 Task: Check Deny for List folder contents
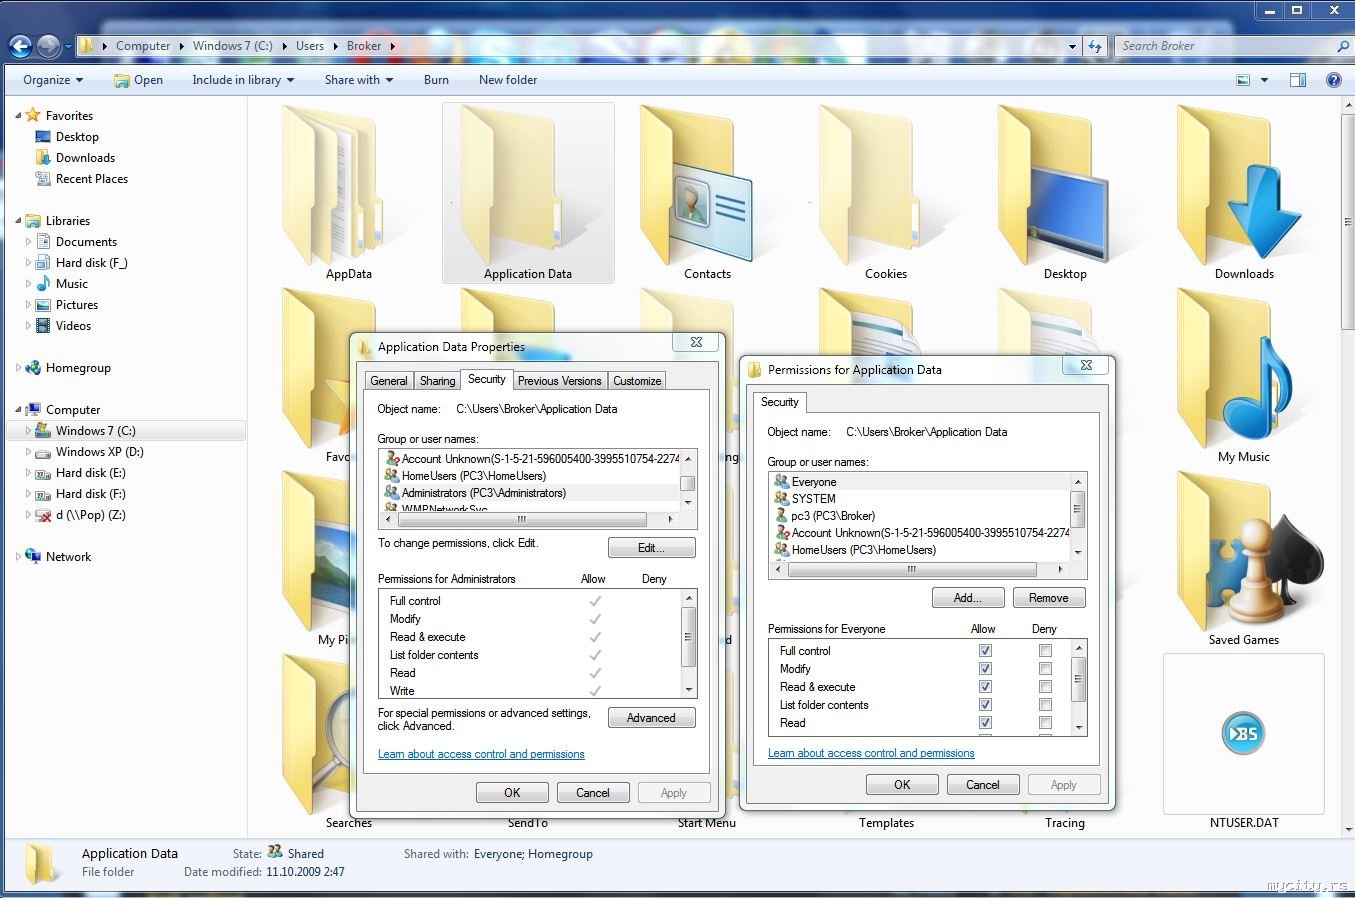[1045, 705]
